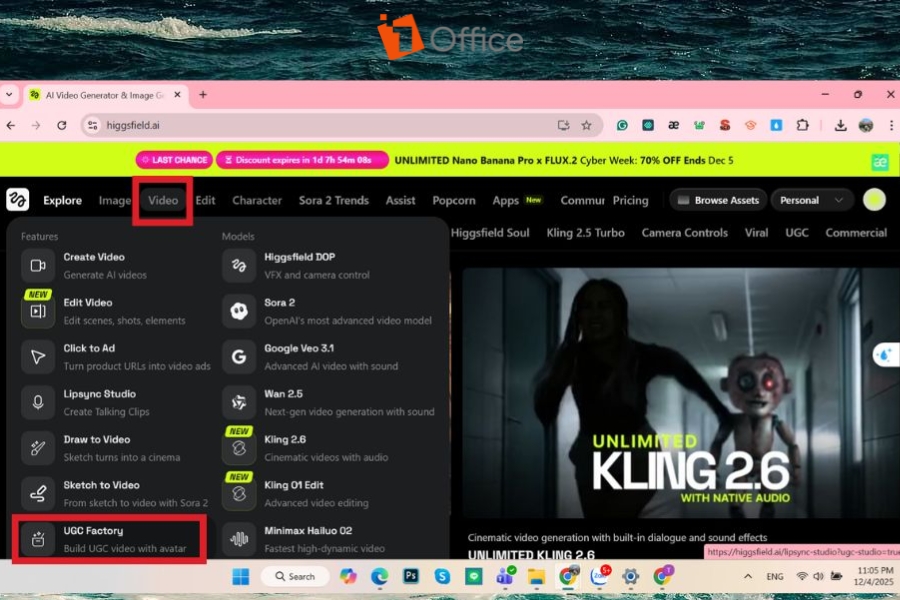
Task: Open the Kling 01 Edit icon
Action: pos(239,494)
